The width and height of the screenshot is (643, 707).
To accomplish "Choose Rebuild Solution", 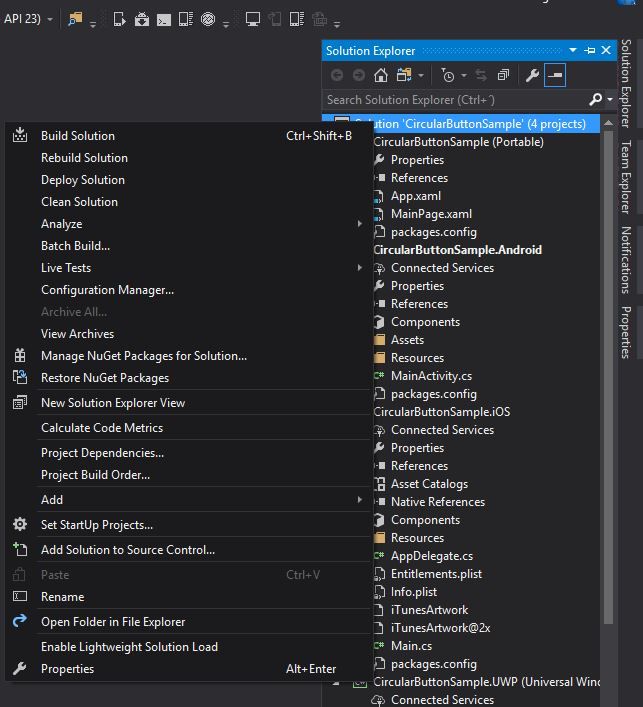I will point(188,158).
